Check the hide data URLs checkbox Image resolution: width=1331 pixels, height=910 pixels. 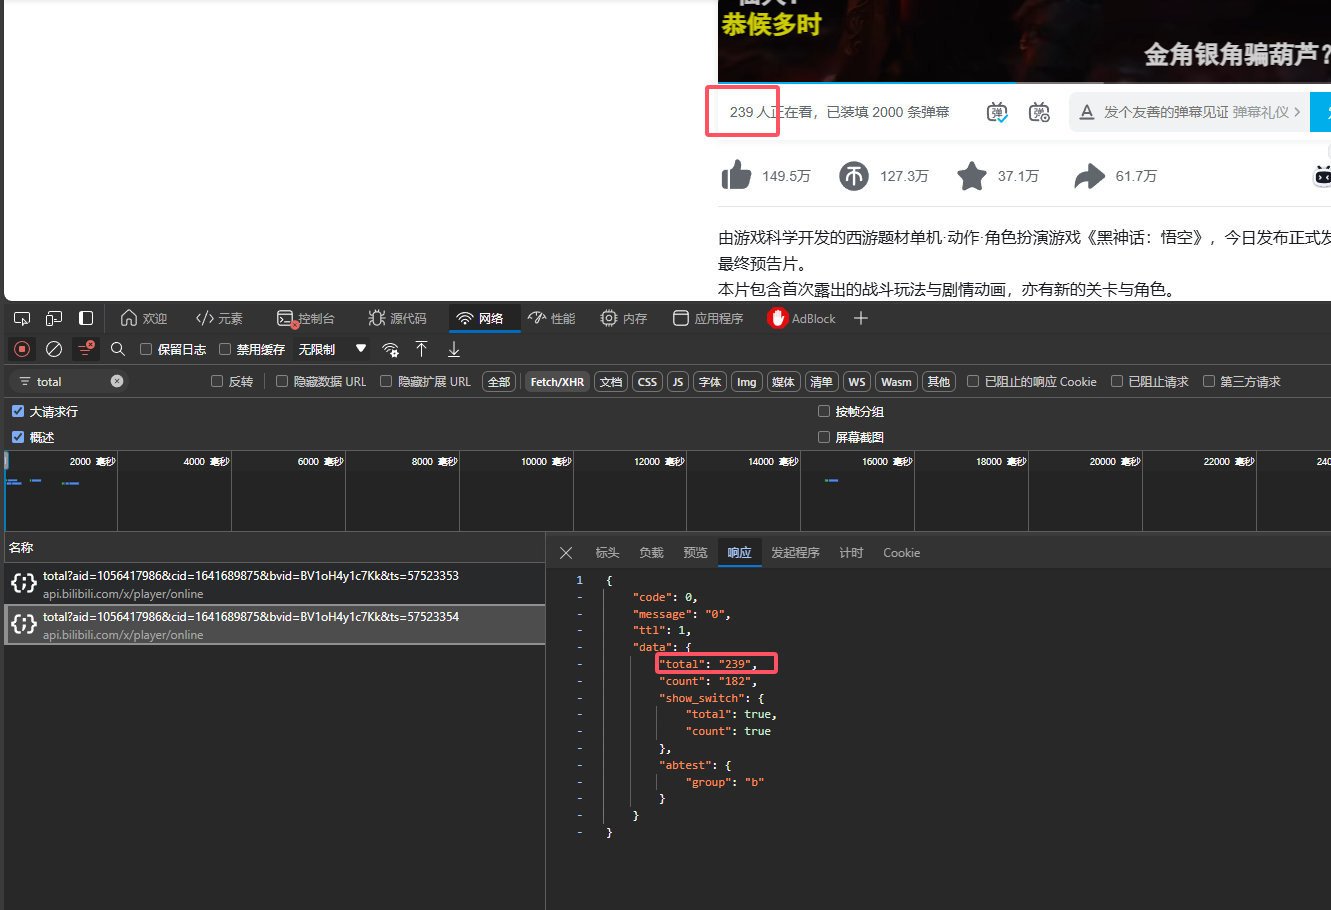pos(282,381)
